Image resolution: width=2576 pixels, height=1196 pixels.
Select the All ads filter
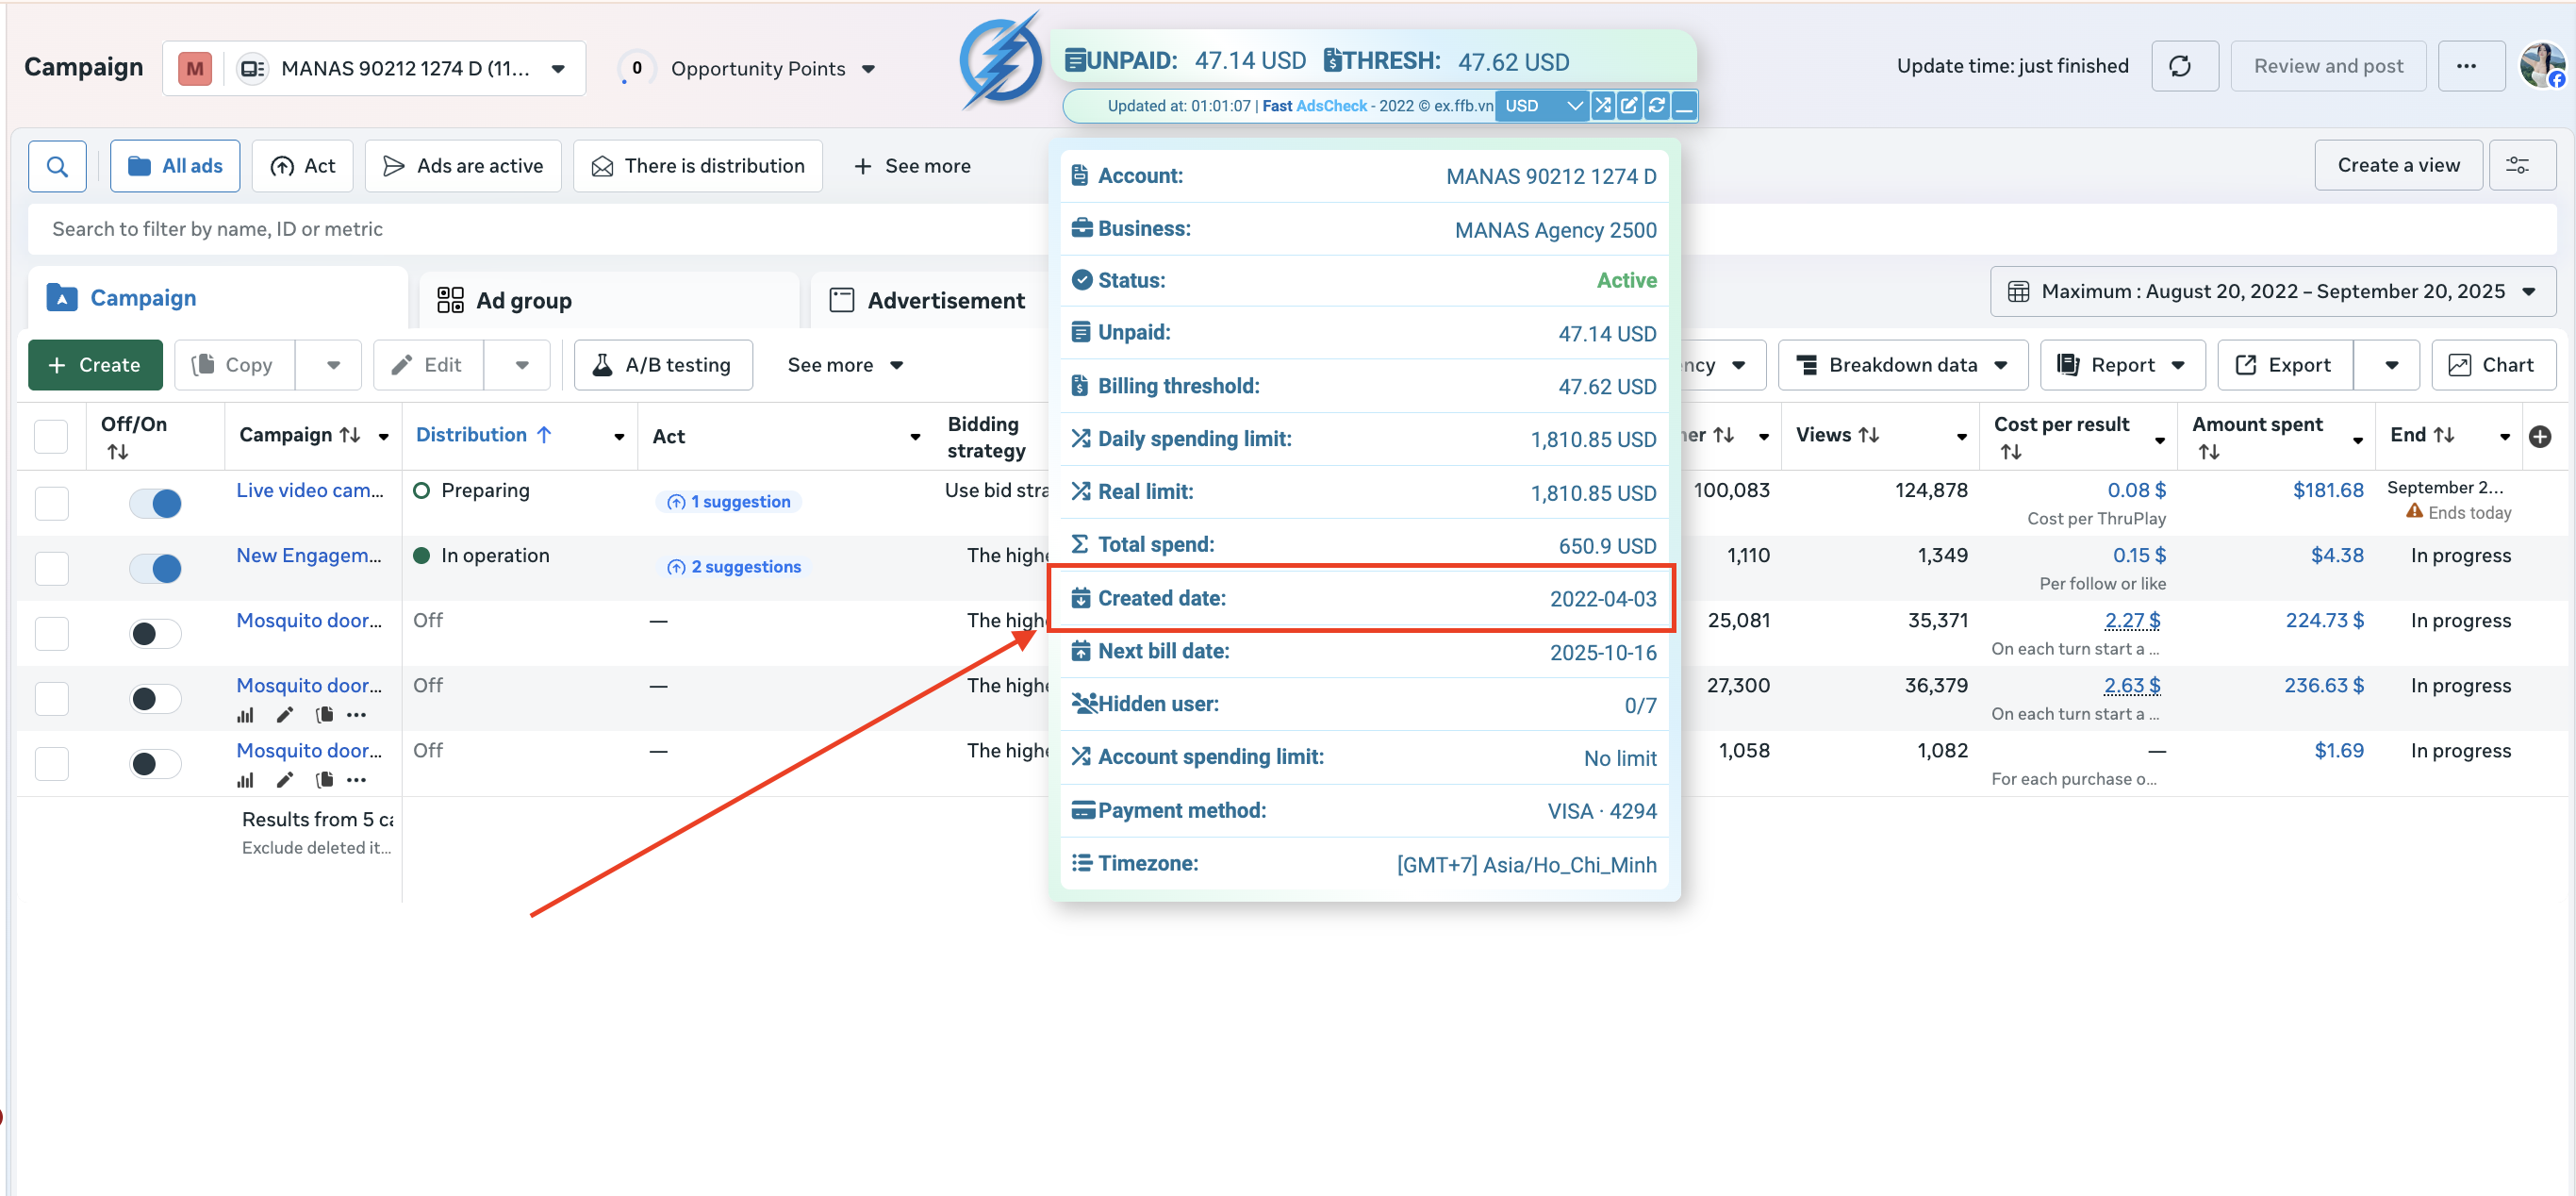175,166
